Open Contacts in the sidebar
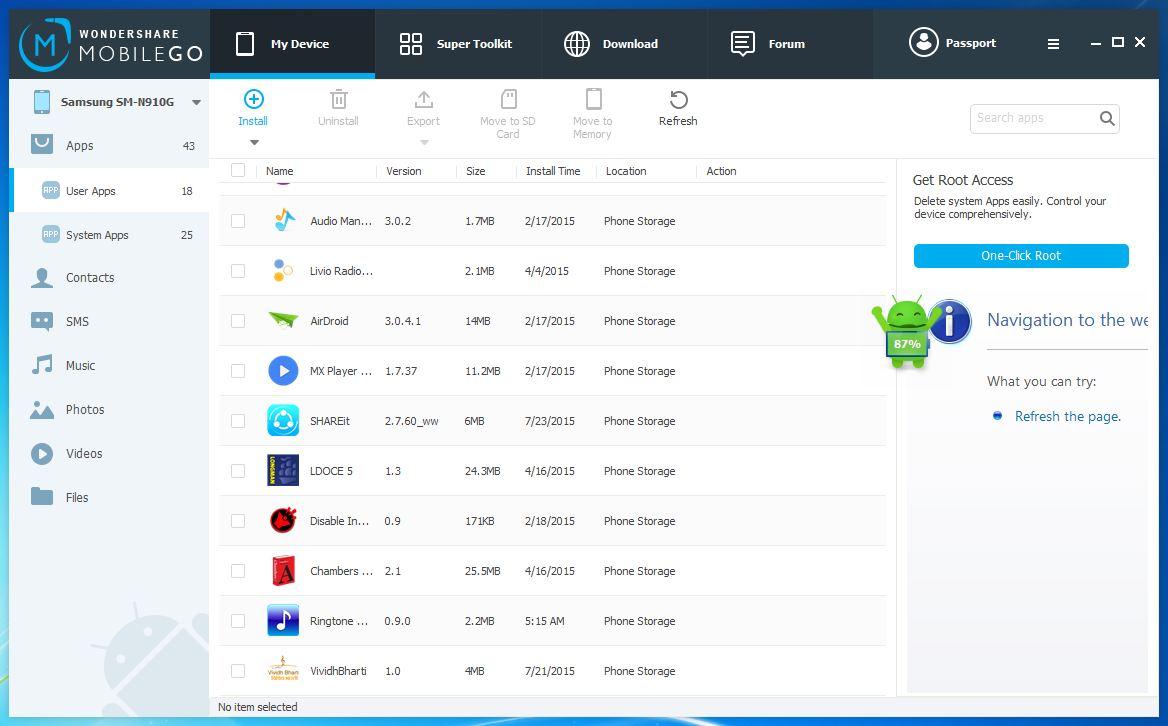The image size is (1168, 726). point(110,278)
